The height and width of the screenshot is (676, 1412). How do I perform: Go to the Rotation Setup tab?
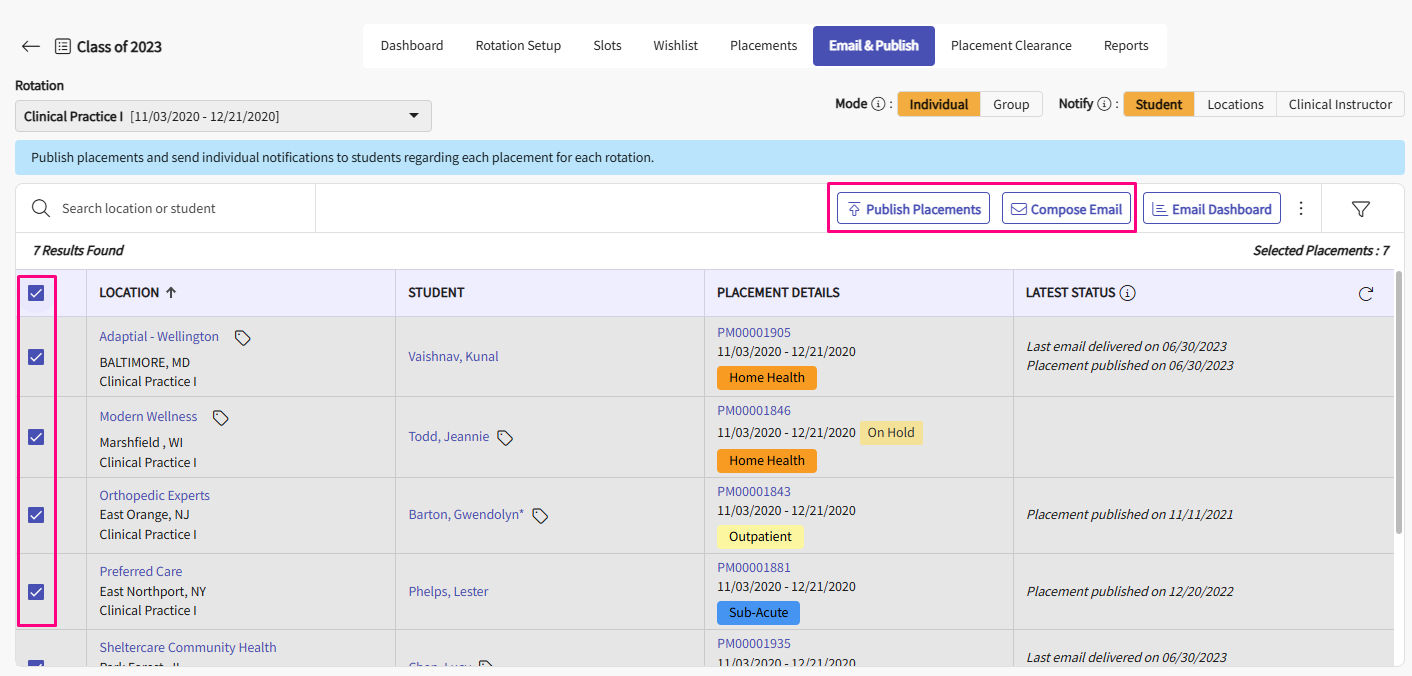click(518, 46)
